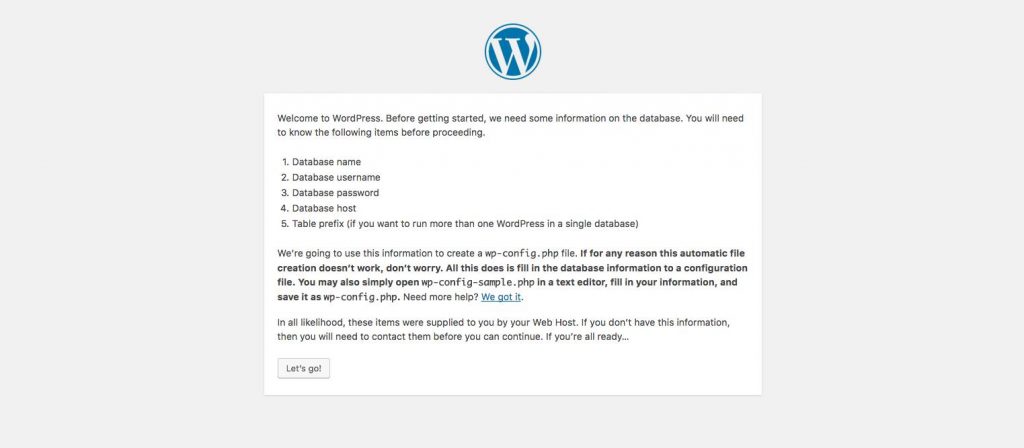
Task: Click the In all likelihood paragraph
Action: [503, 330]
